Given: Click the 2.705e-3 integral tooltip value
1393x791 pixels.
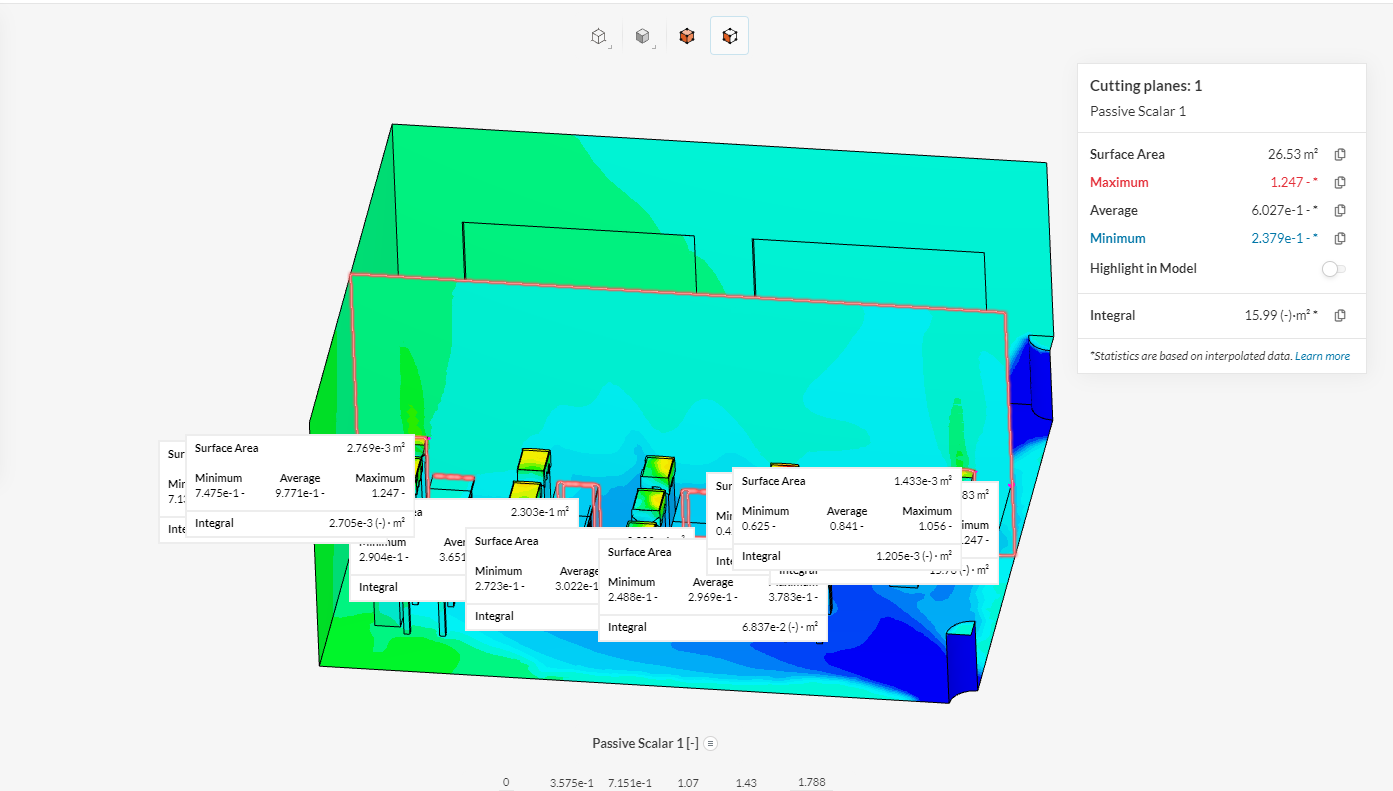Looking at the screenshot, I should tap(367, 523).
